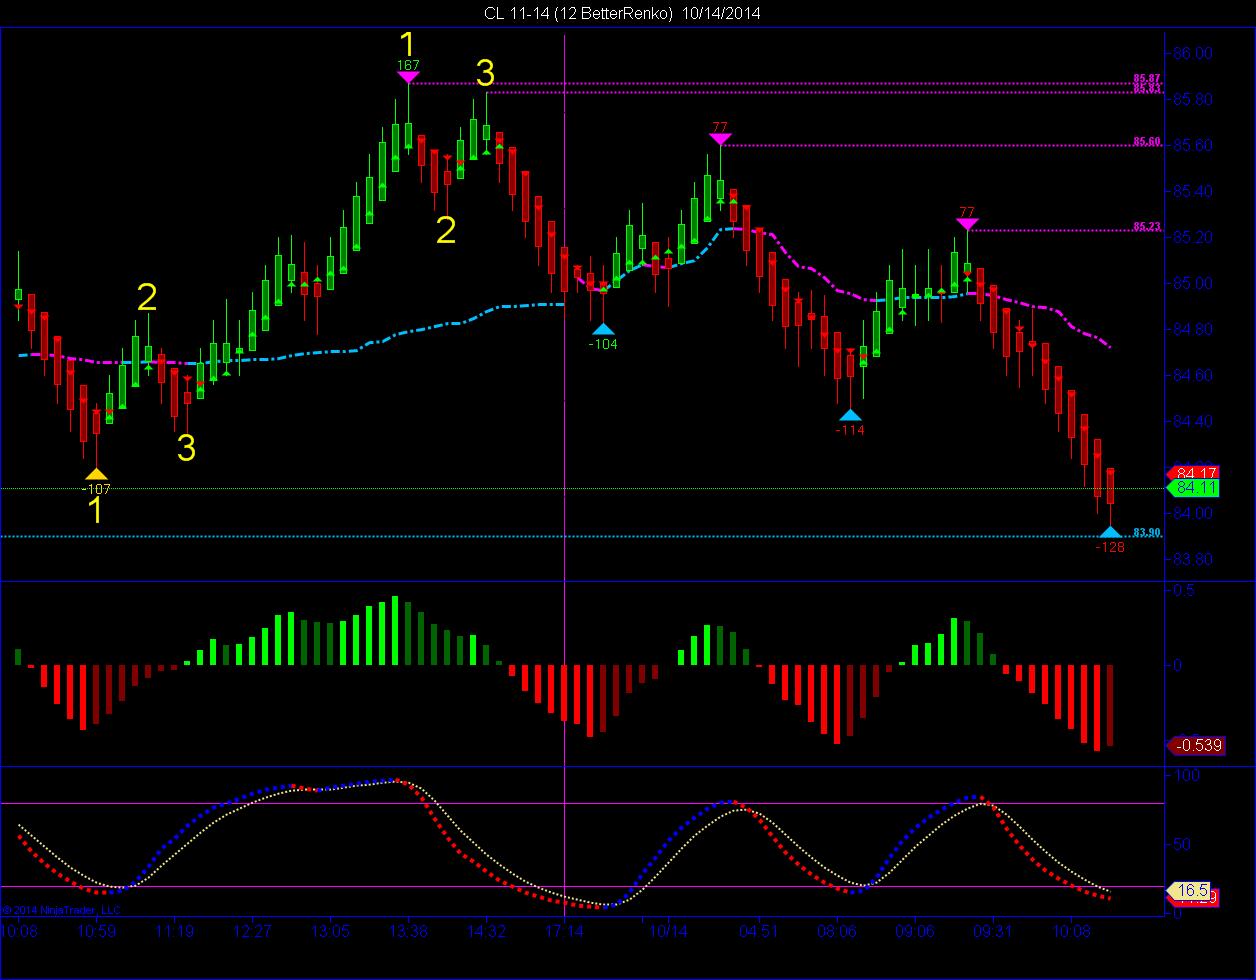Click the 84.40 price axis label

coord(1195,421)
